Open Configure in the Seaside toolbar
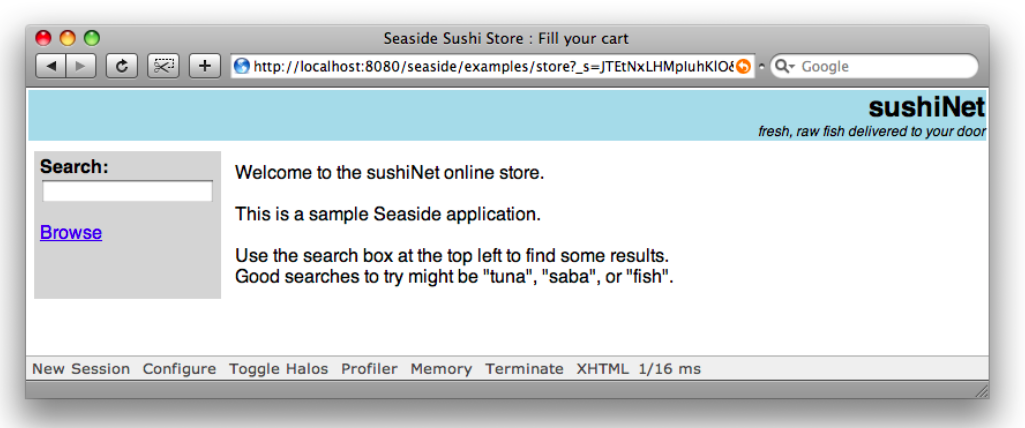 point(179,369)
